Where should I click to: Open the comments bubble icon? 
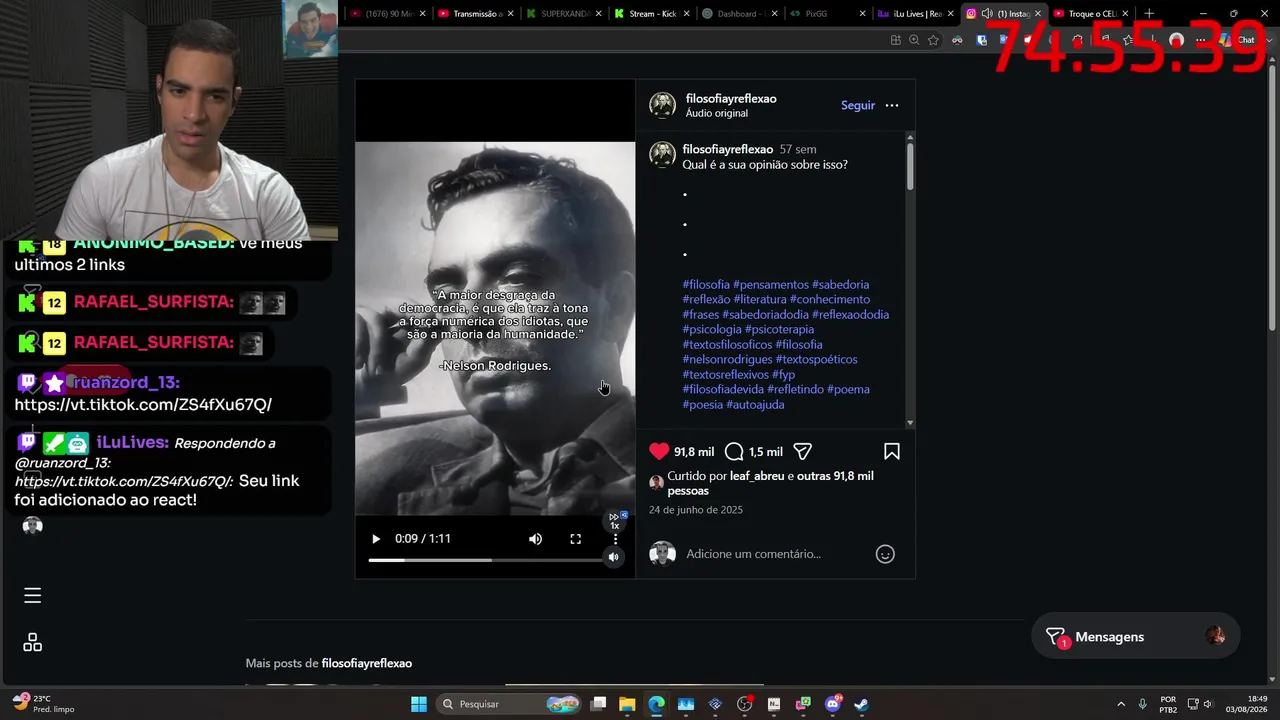click(x=734, y=452)
